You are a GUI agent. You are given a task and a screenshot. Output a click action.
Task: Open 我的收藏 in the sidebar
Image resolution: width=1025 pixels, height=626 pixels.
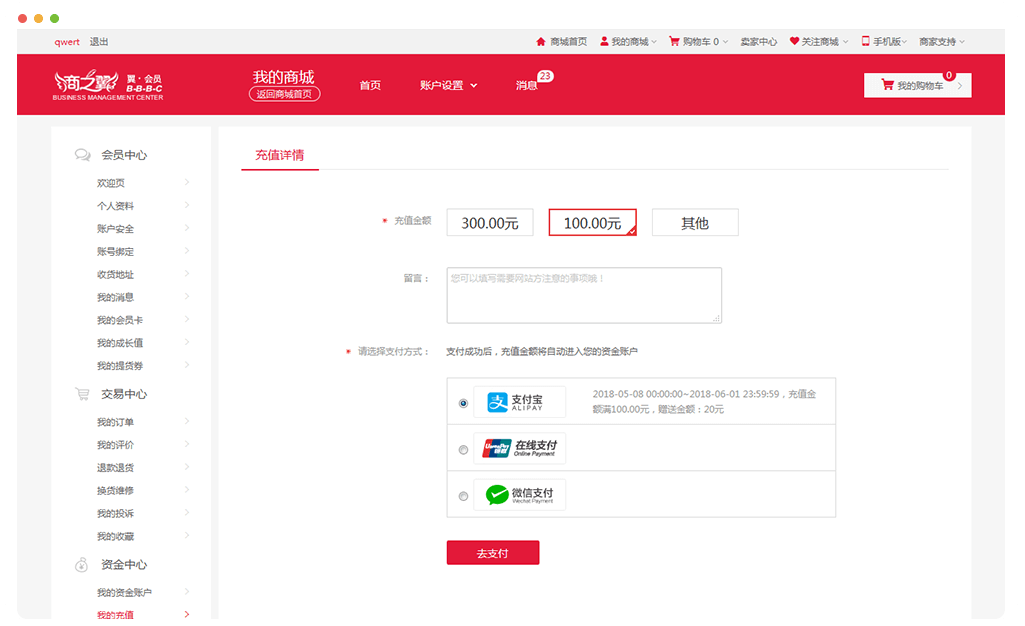coord(116,536)
